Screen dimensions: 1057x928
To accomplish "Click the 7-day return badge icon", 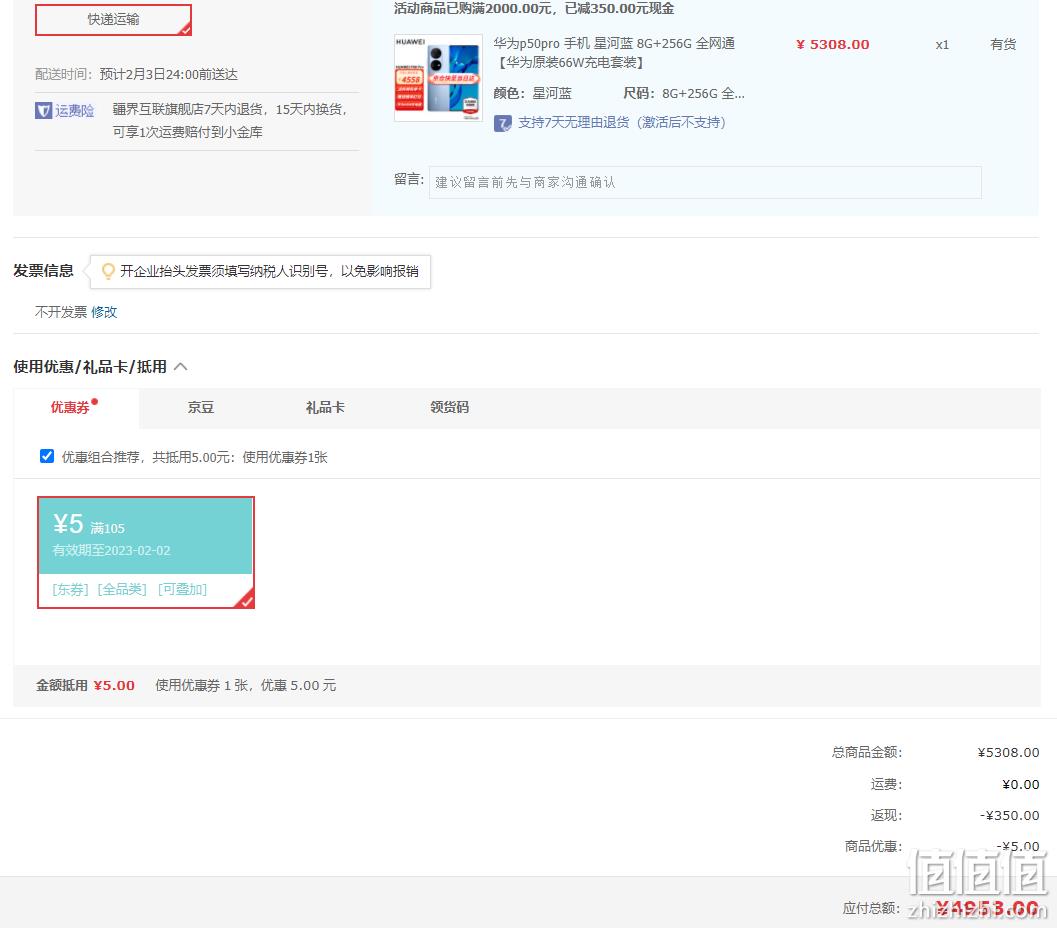I will [502, 123].
